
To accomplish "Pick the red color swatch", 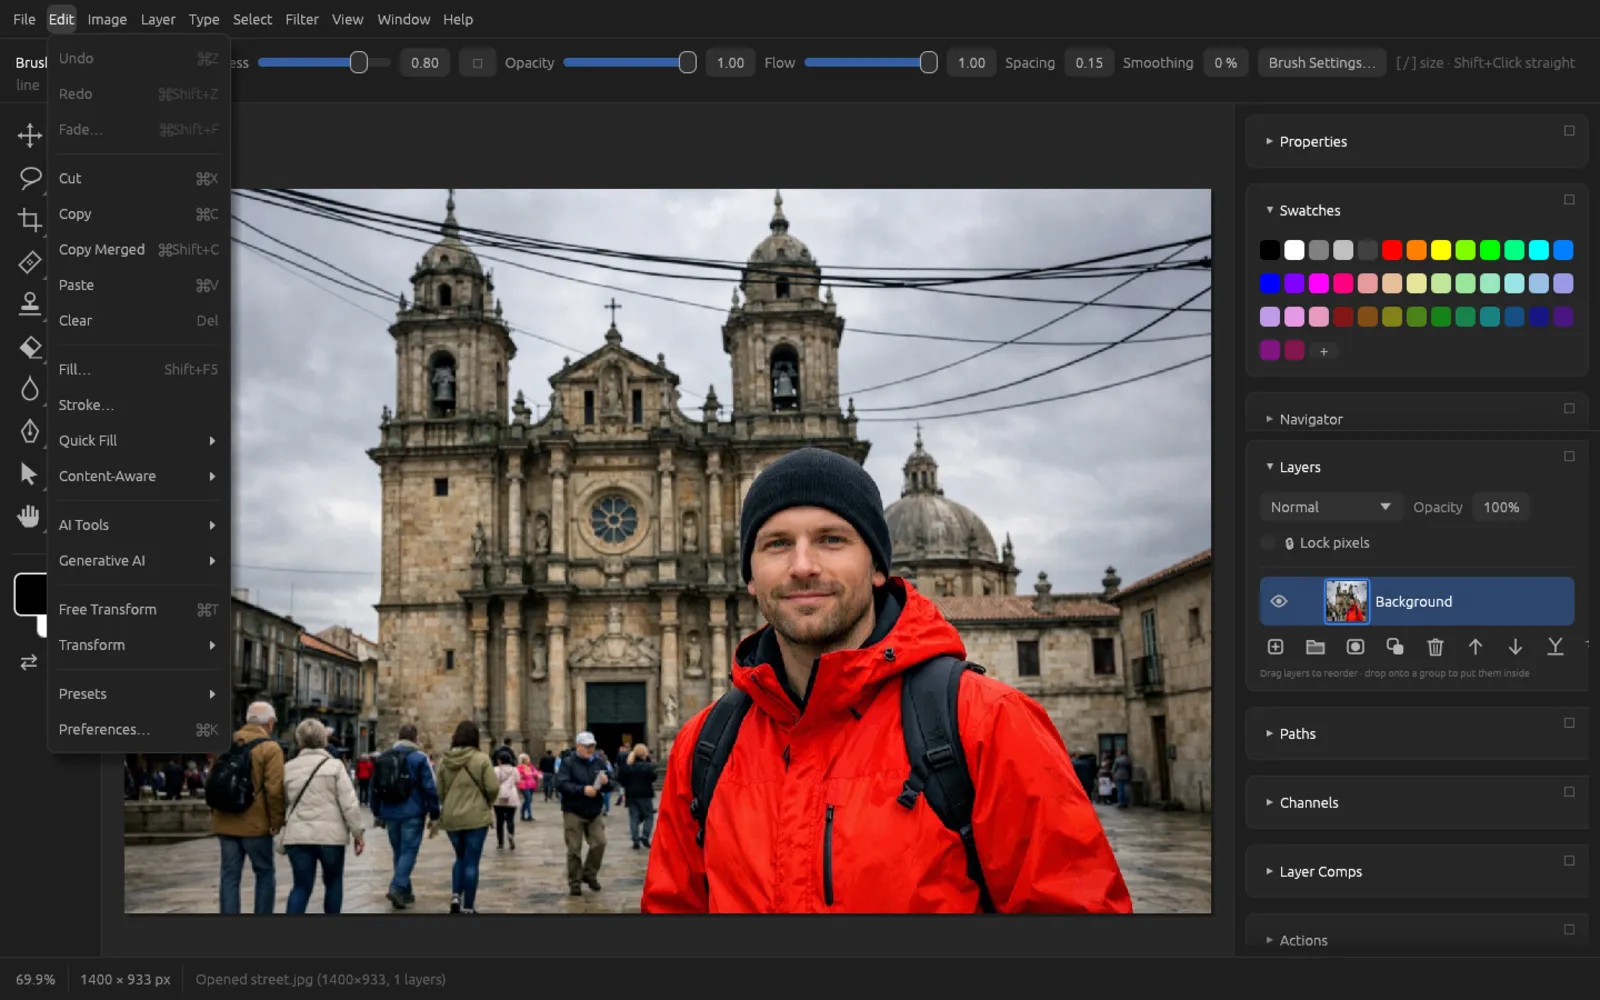I will (x=1392, y=250).
